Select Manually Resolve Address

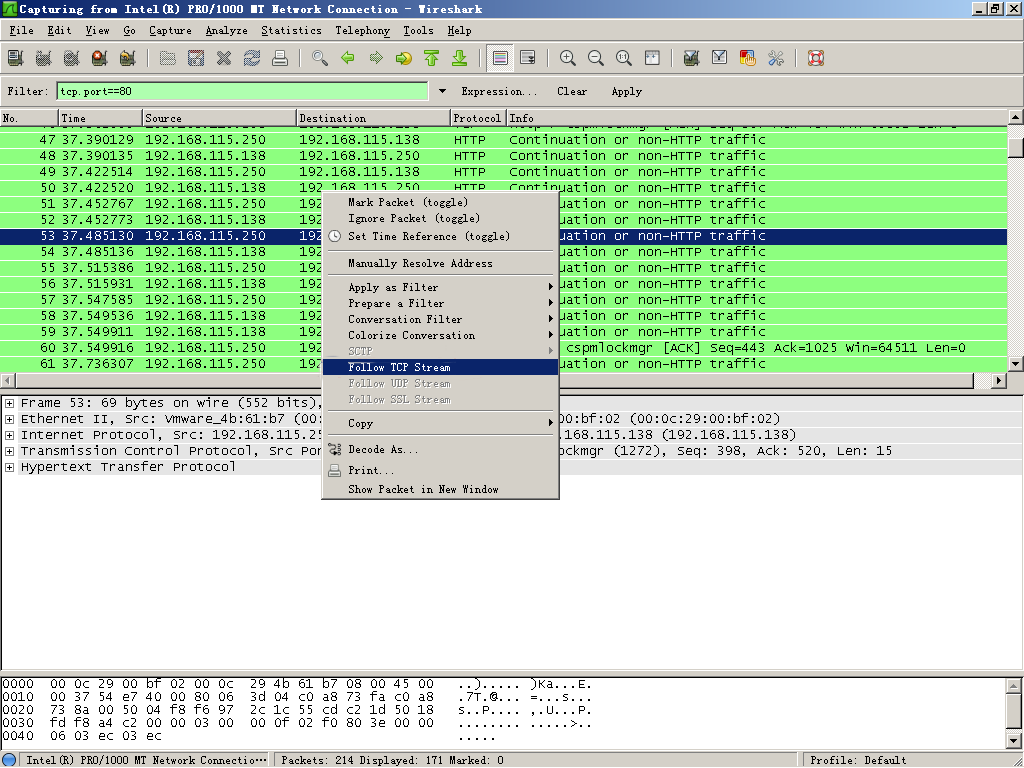[441, 264]
